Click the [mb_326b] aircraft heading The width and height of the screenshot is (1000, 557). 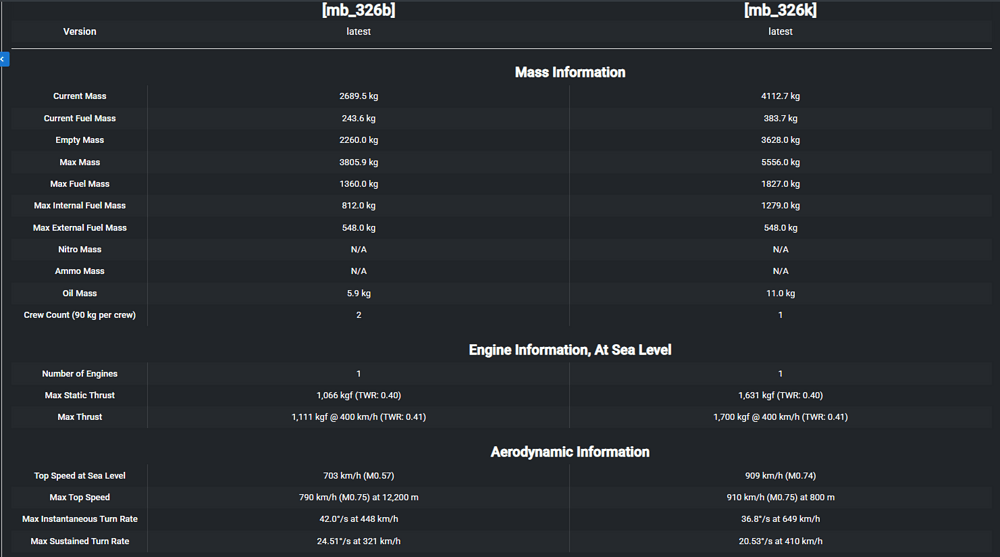(x=358, y=10)
